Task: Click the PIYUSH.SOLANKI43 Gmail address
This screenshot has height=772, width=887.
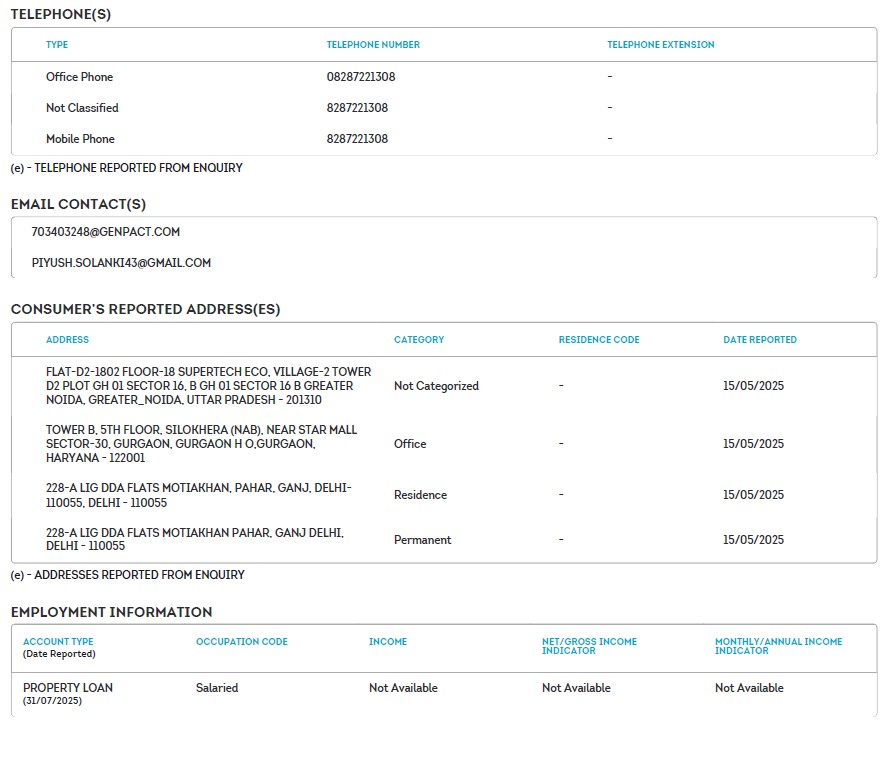Action: 121,263
